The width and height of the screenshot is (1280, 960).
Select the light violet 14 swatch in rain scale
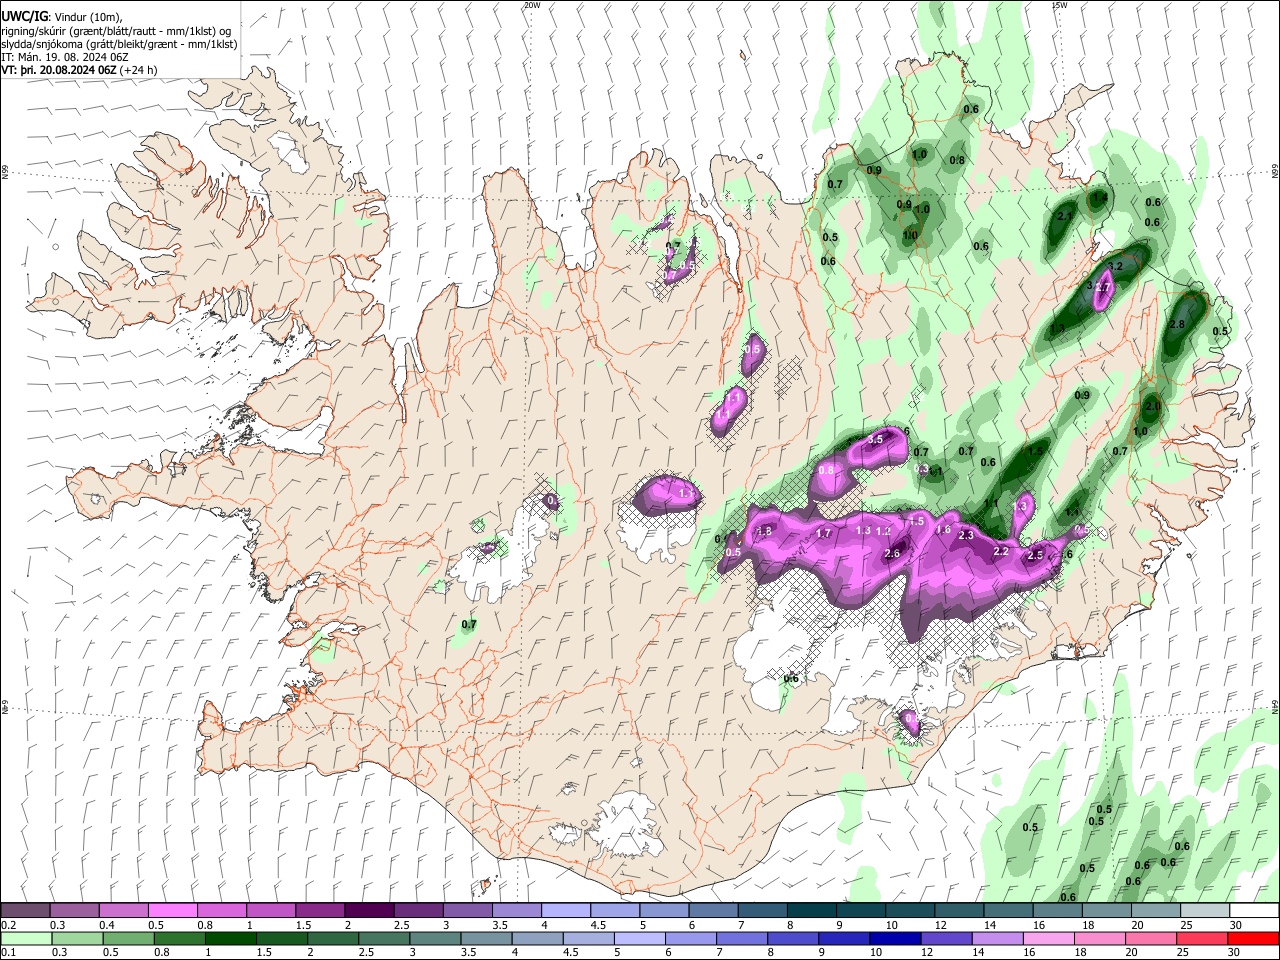pyautogui.click(x=997, y=938)
